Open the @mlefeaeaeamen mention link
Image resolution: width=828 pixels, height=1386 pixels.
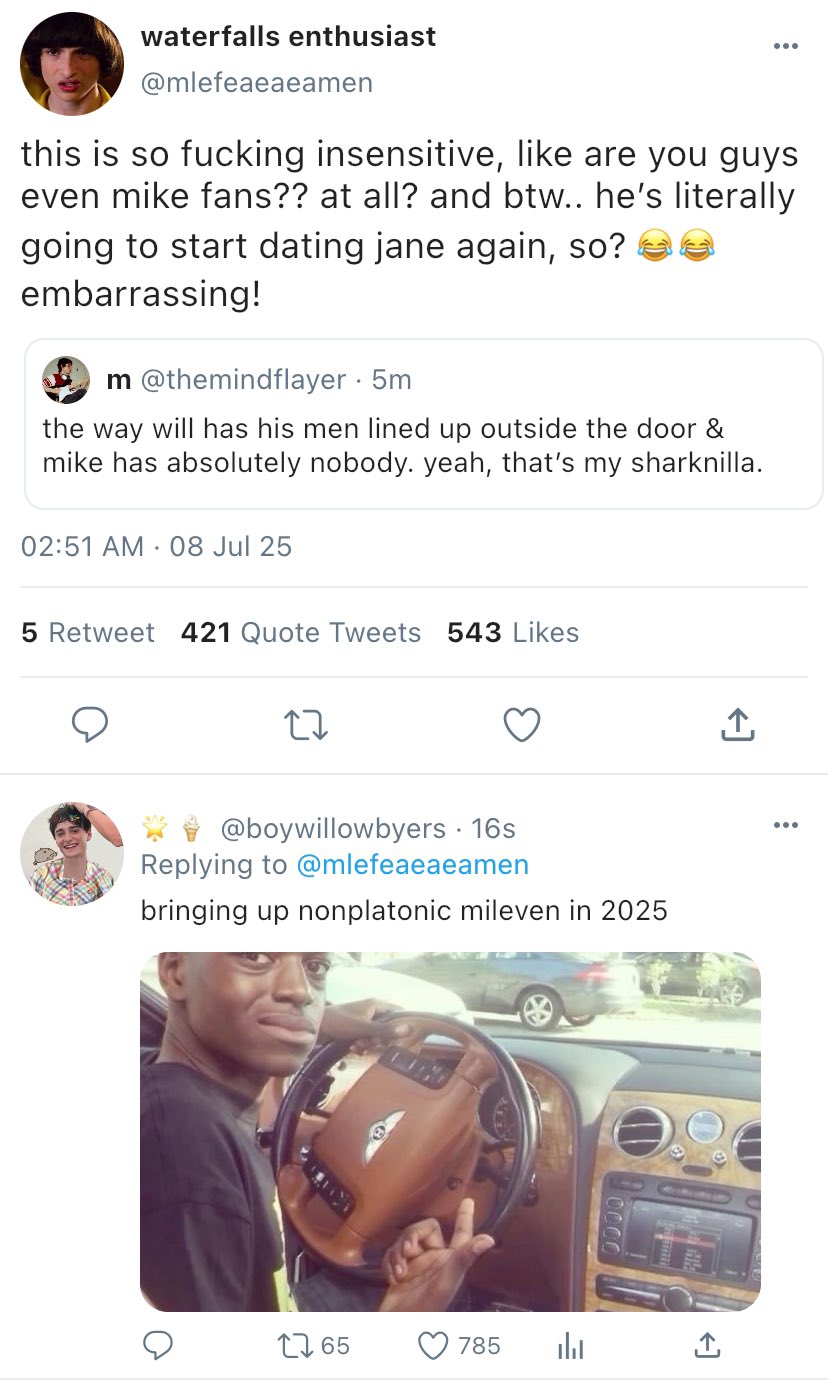[412, 865]
